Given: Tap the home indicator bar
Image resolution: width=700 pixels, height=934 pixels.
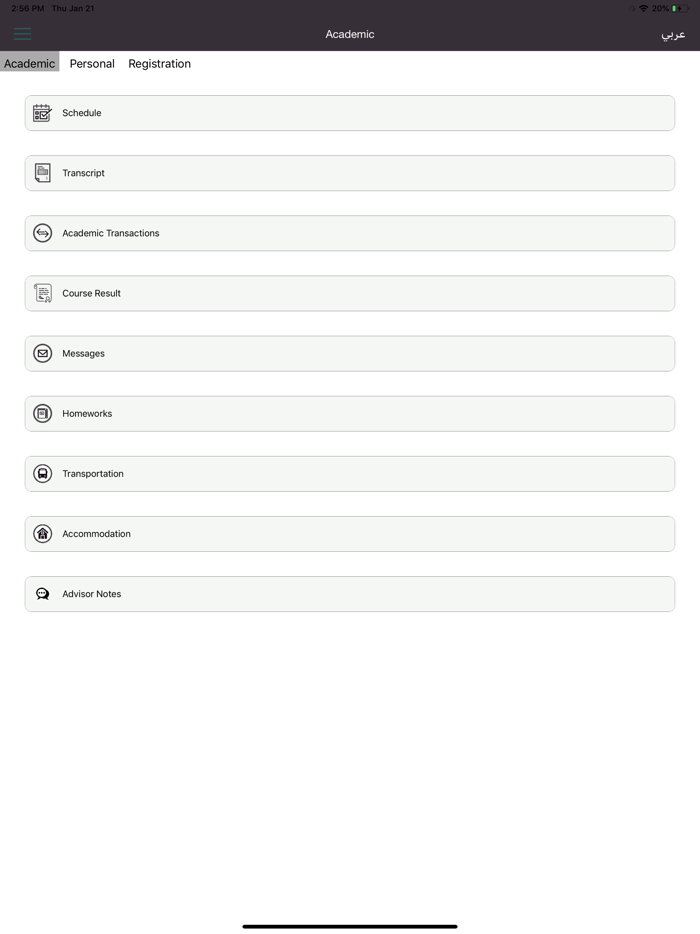Looking at the screenshot, I should [x=350, y=926].
